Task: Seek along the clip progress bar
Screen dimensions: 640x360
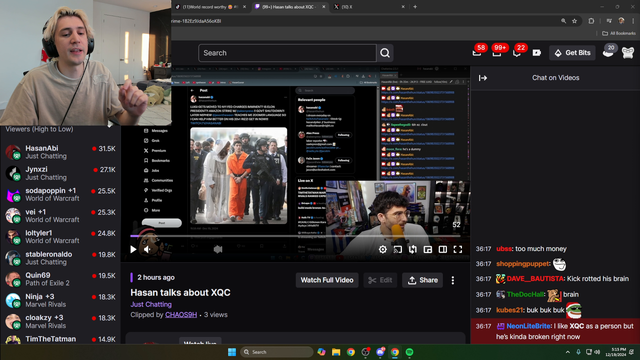Action: 296,236
